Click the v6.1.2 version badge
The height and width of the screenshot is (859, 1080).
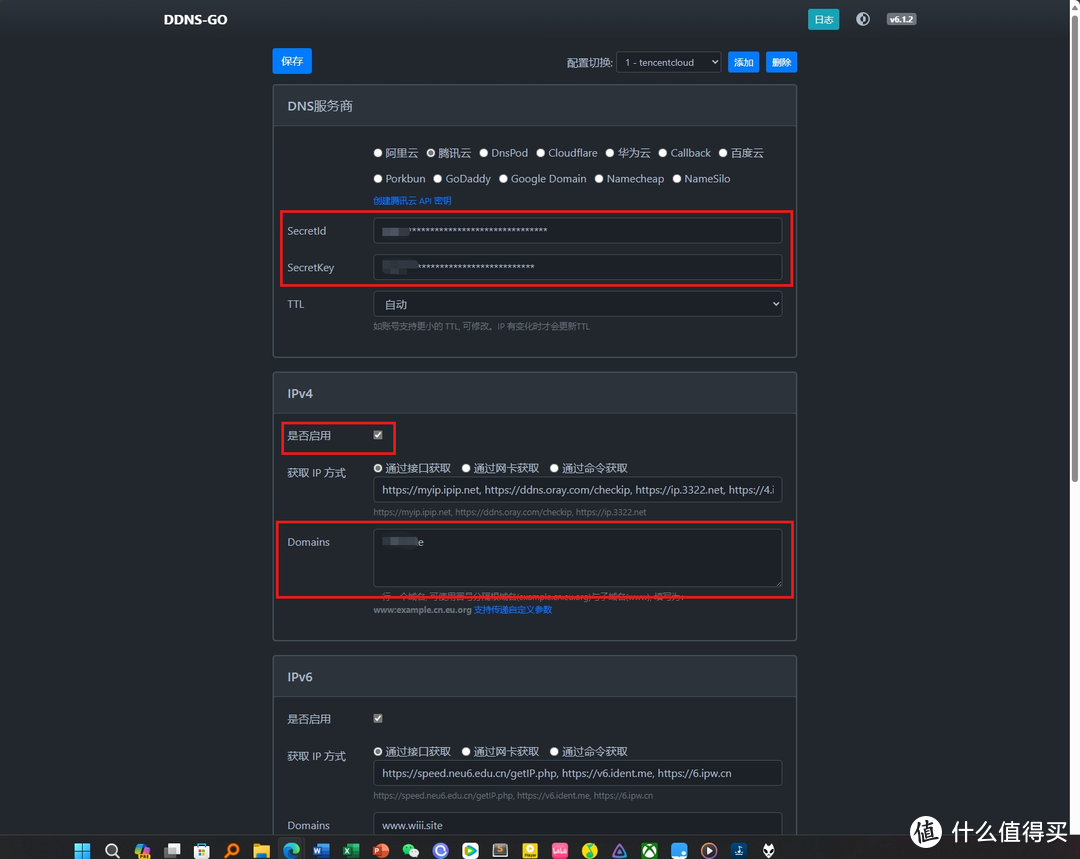pos(901,19)
